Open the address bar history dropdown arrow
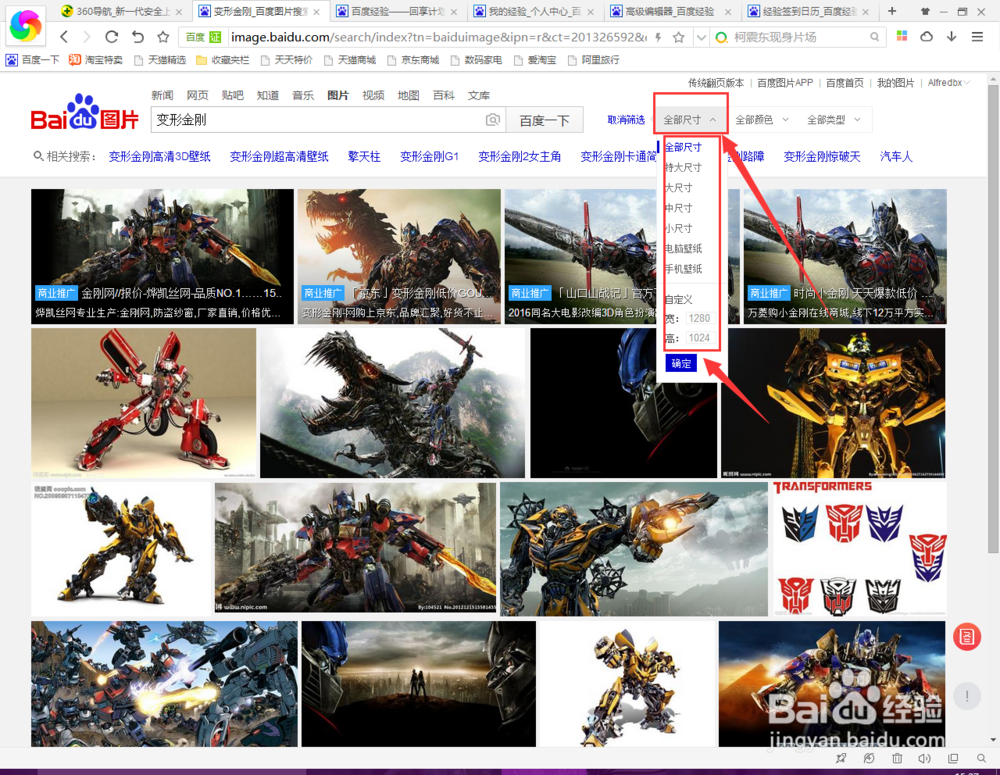This screenshot has height=775, width=1000. point(701,38)
